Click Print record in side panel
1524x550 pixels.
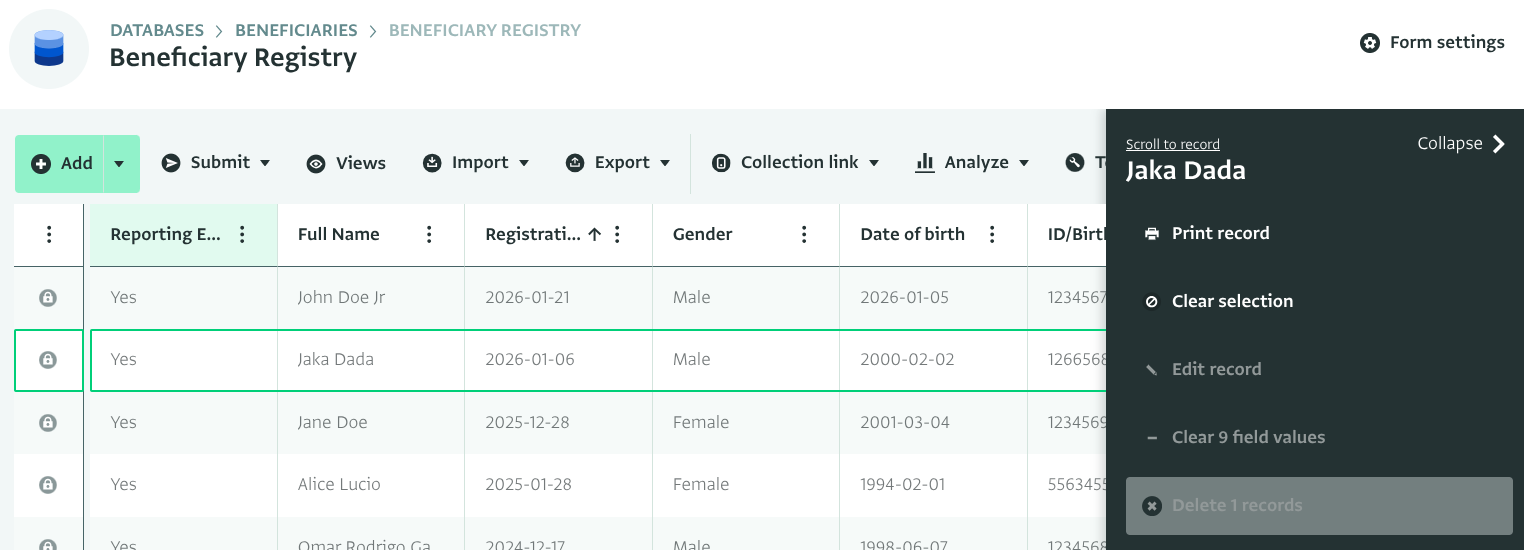pos(1219,234)
